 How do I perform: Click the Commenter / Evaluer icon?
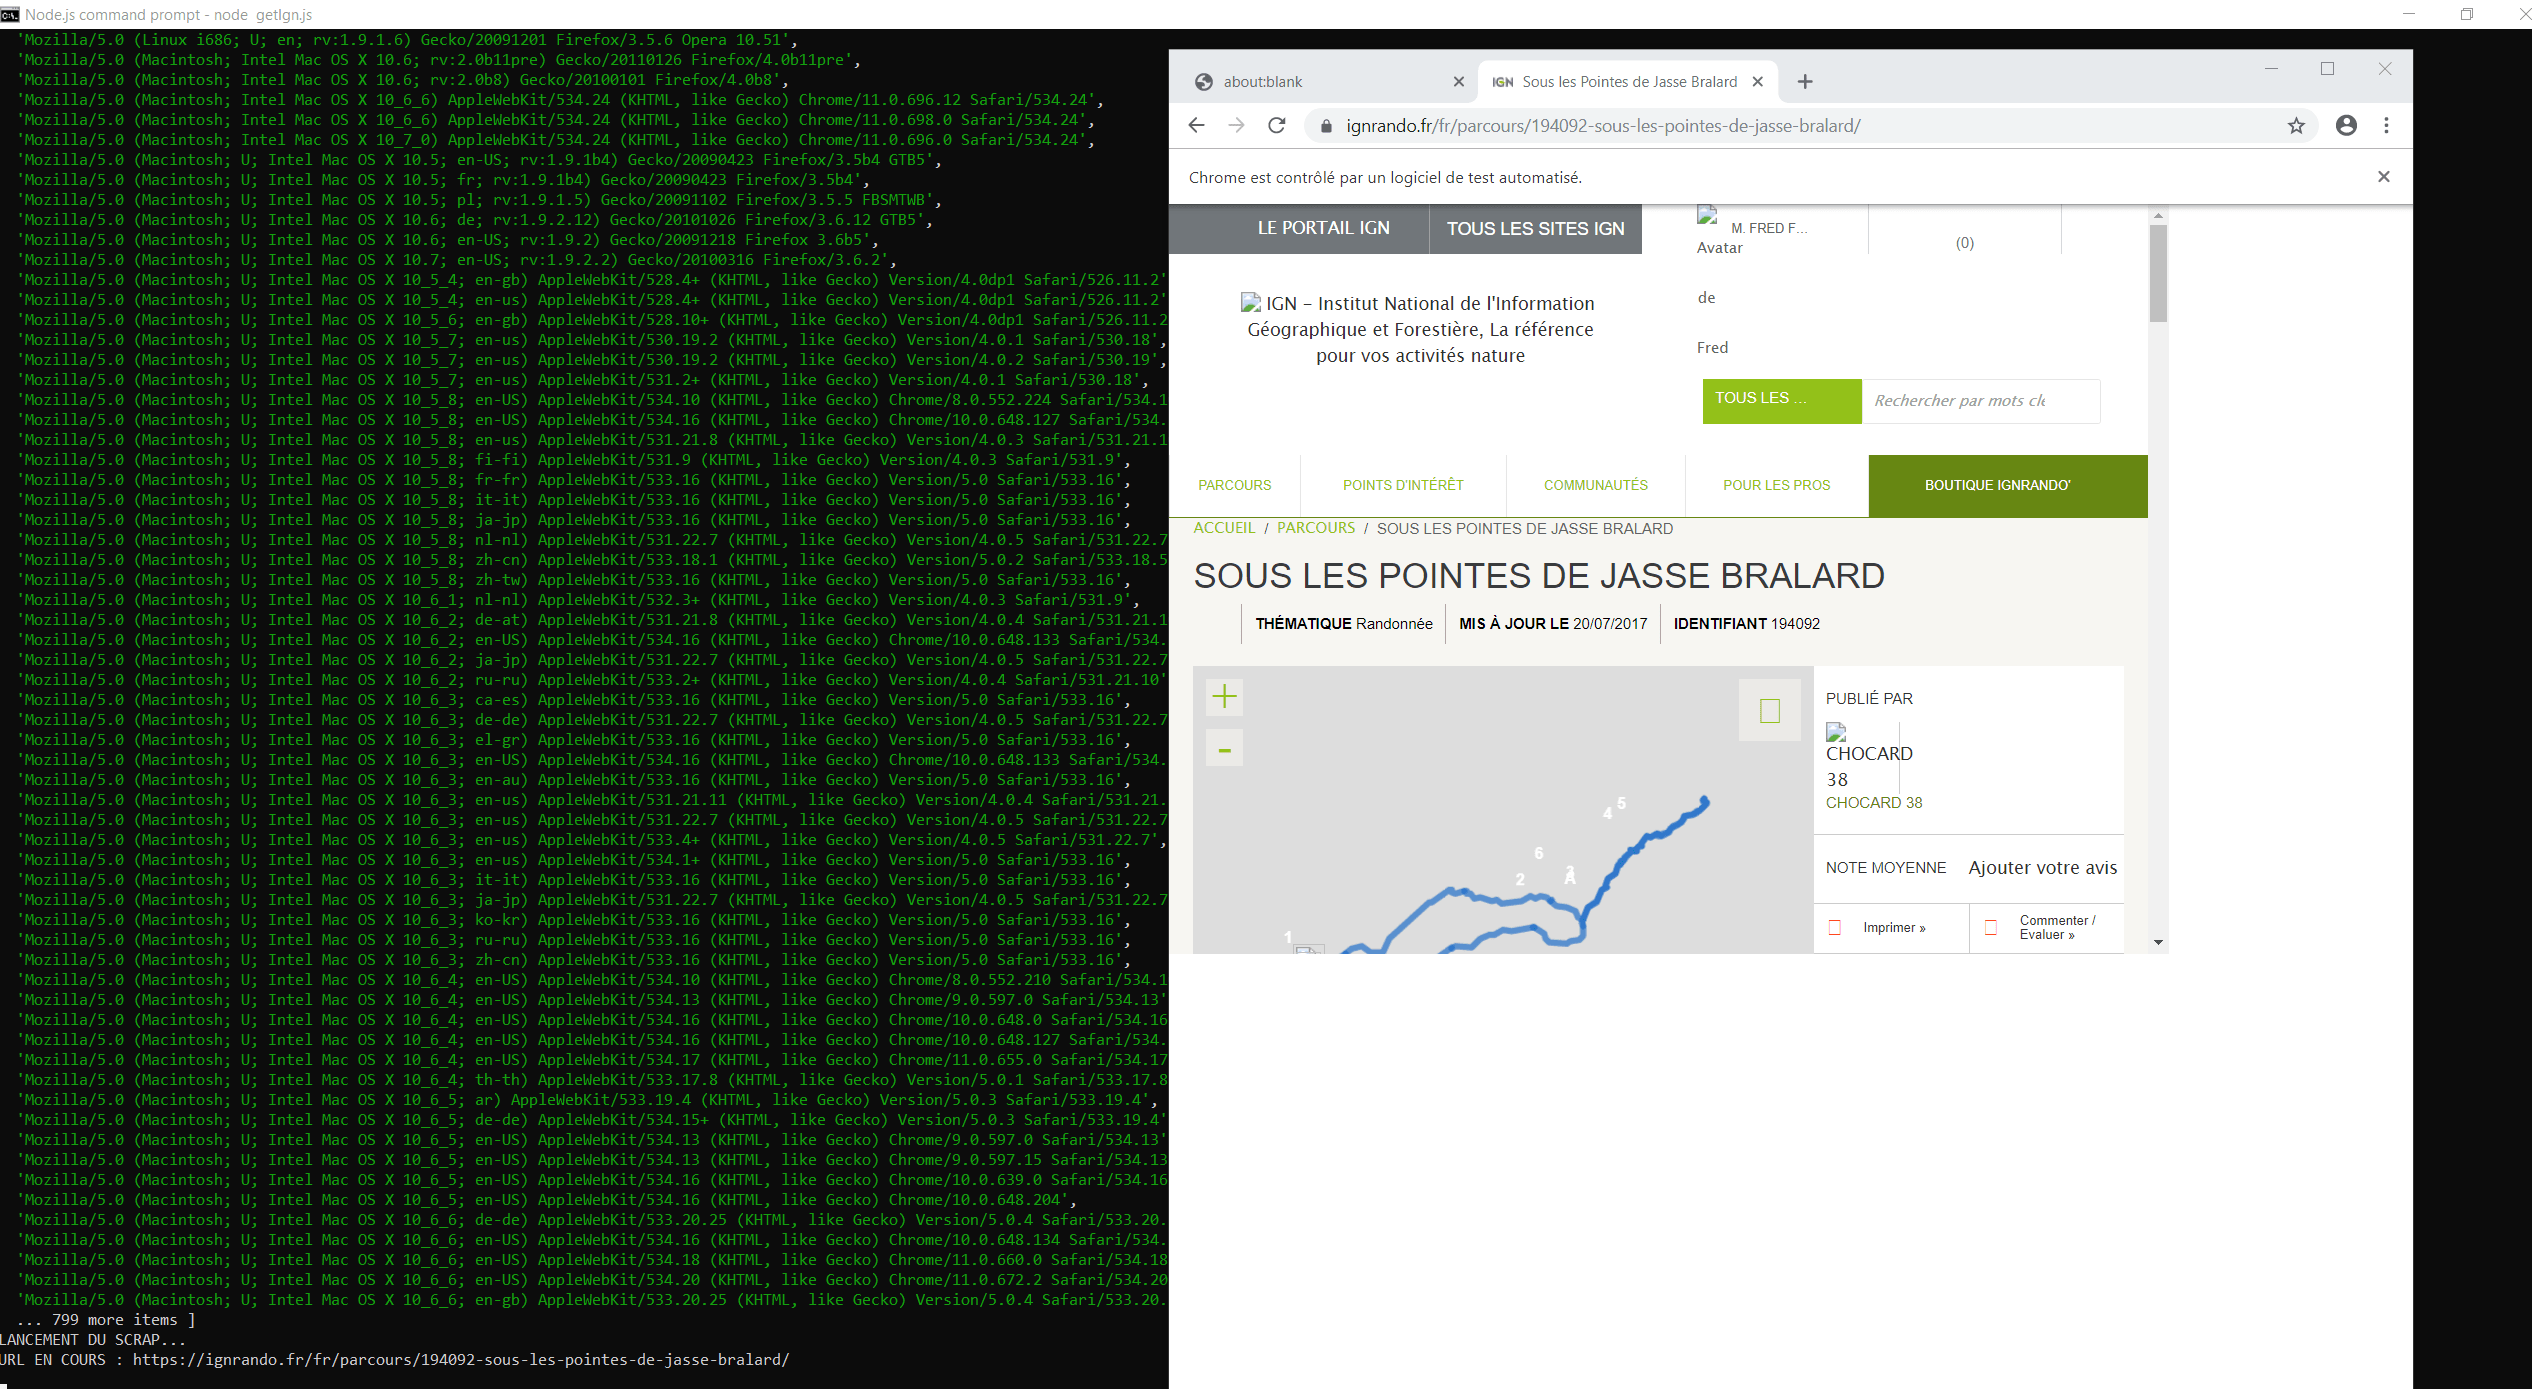pyautogui.click(x=1991, y=928)
